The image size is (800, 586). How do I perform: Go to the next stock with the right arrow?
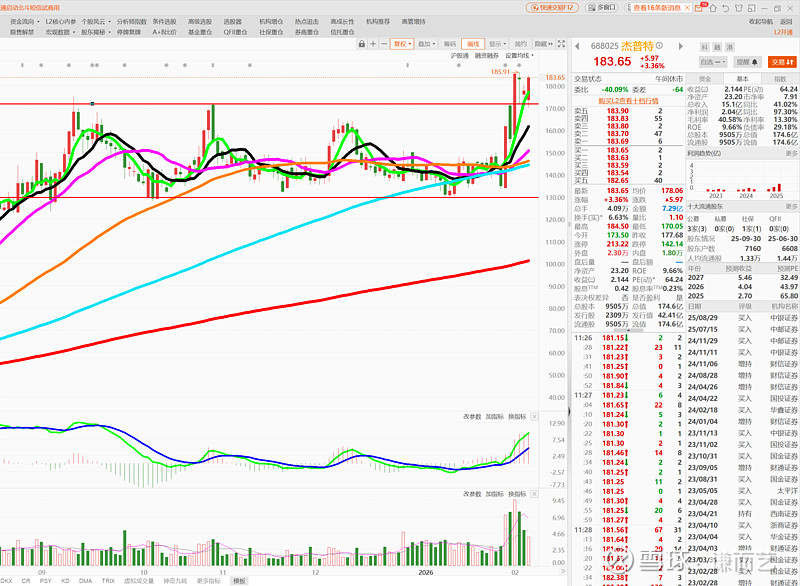tap(680, 46)
